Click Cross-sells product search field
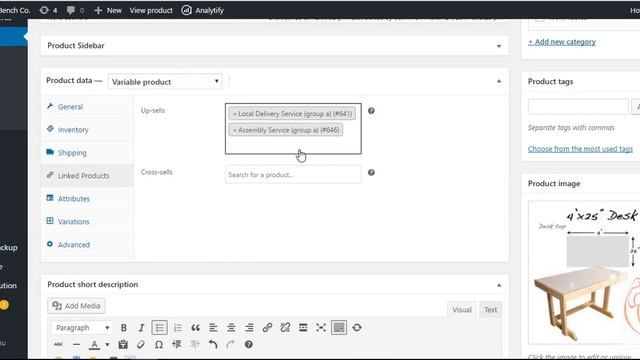The image size is (640, 360). [293, 175]
